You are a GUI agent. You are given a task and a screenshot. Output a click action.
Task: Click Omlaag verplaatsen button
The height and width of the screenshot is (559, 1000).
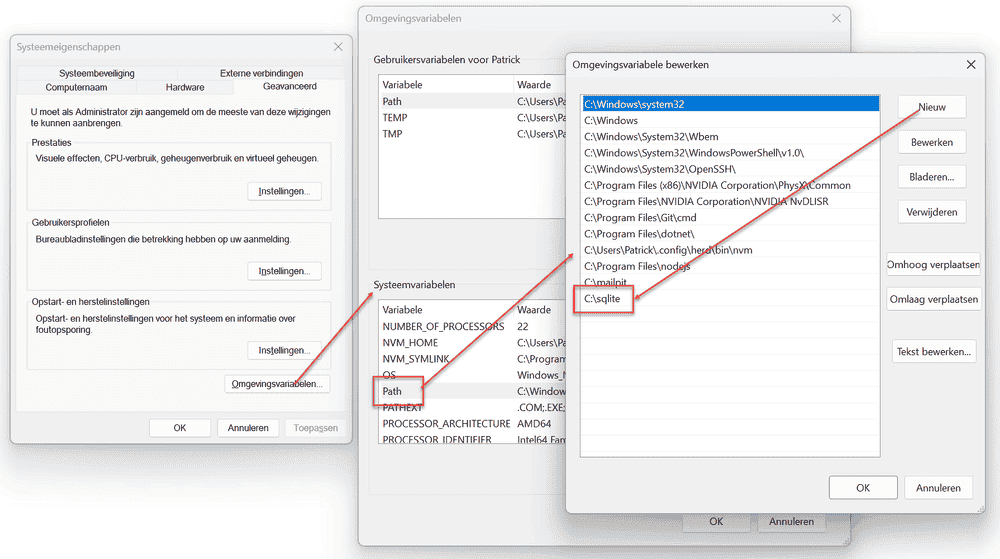[x=932, y=300]
